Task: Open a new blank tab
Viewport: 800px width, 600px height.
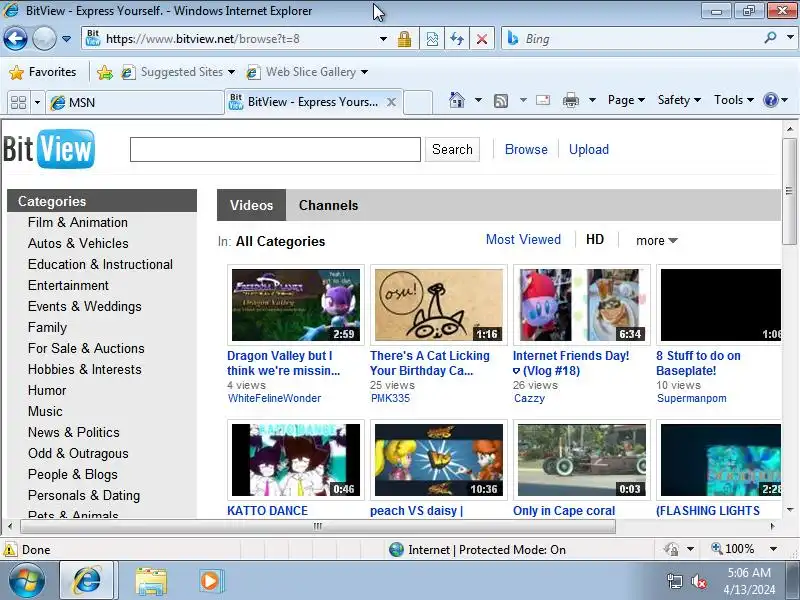Action: point(418,103)
